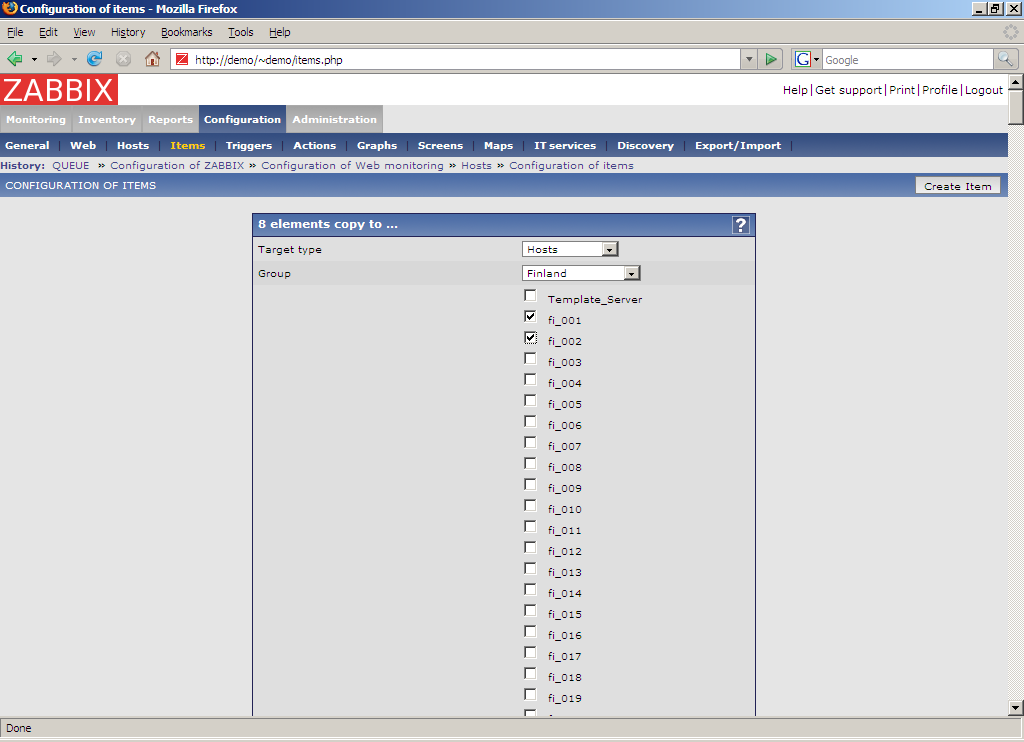The image size is (1024, 742).
Task: Open the Triggers submenu
Action: [x=249, y=146]
